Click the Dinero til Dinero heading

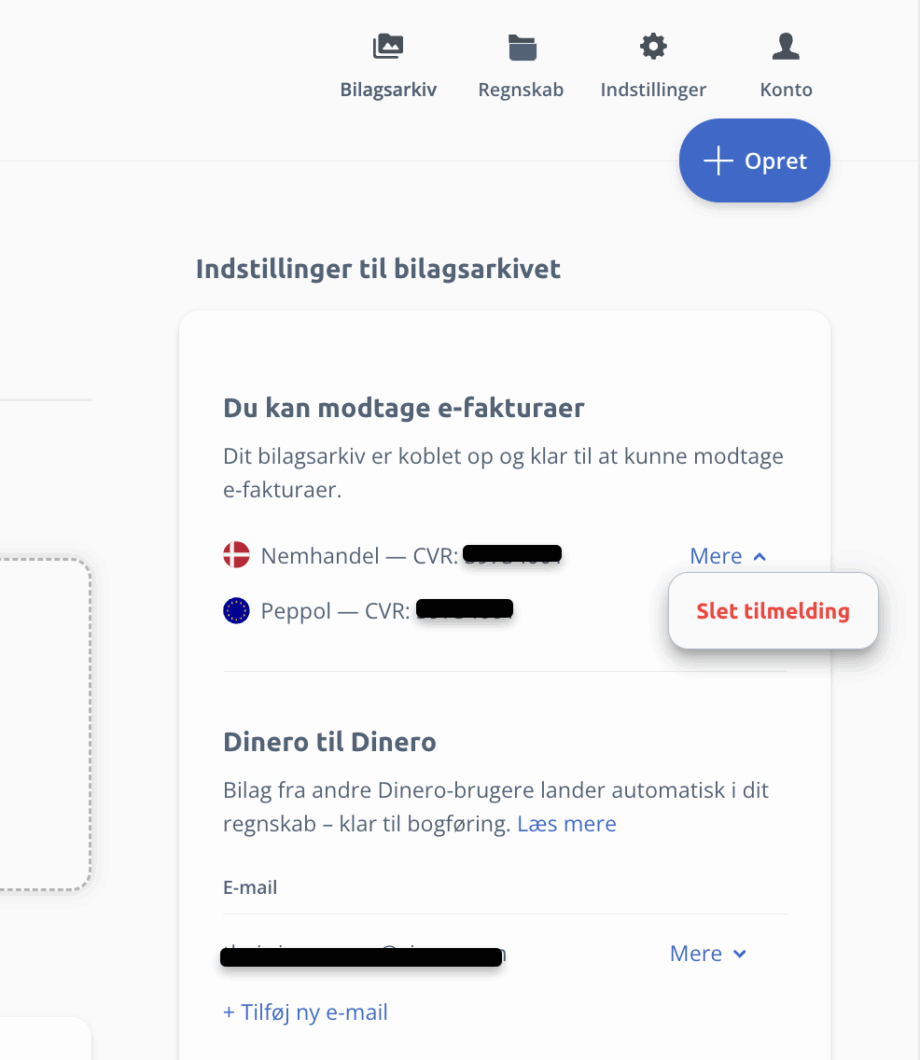330,742
